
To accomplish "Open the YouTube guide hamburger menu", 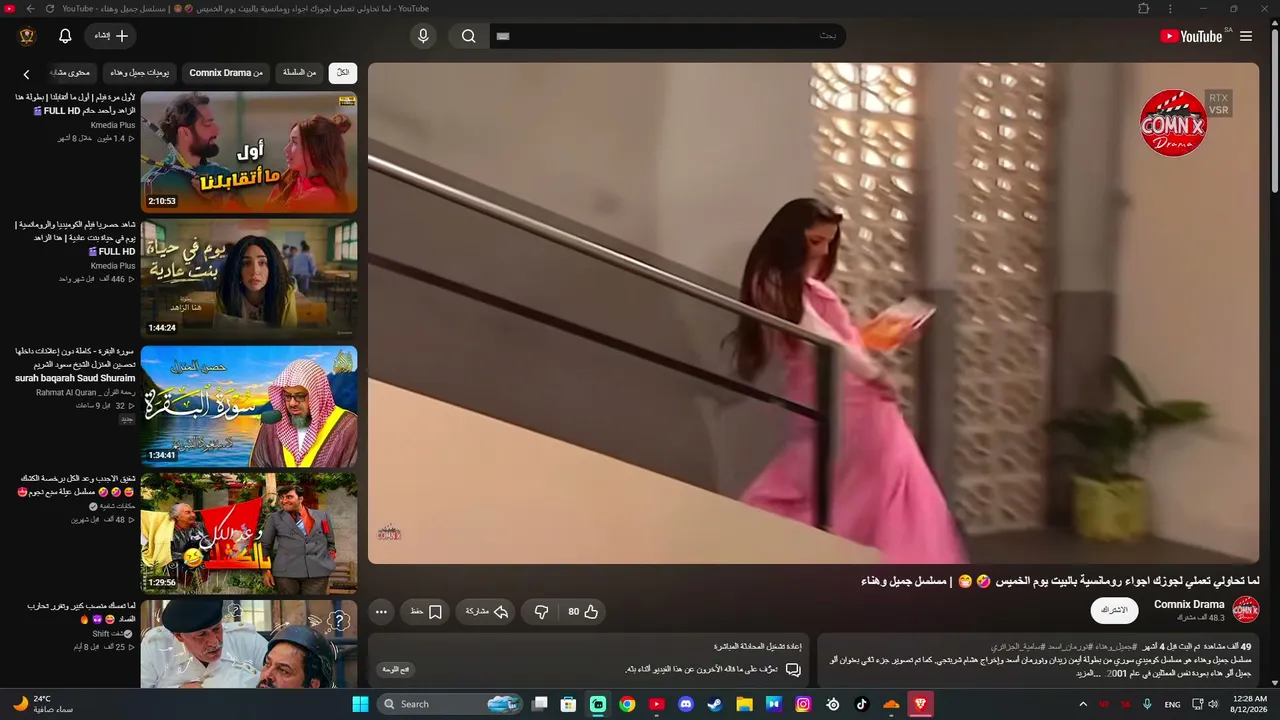I will [x=1246, y=36].
